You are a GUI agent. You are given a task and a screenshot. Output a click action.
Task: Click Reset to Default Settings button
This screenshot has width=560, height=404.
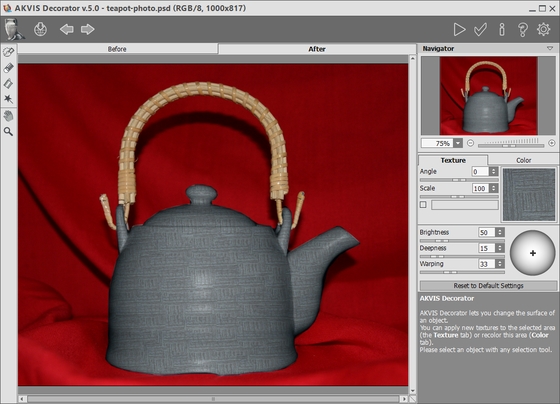(488, 286)
